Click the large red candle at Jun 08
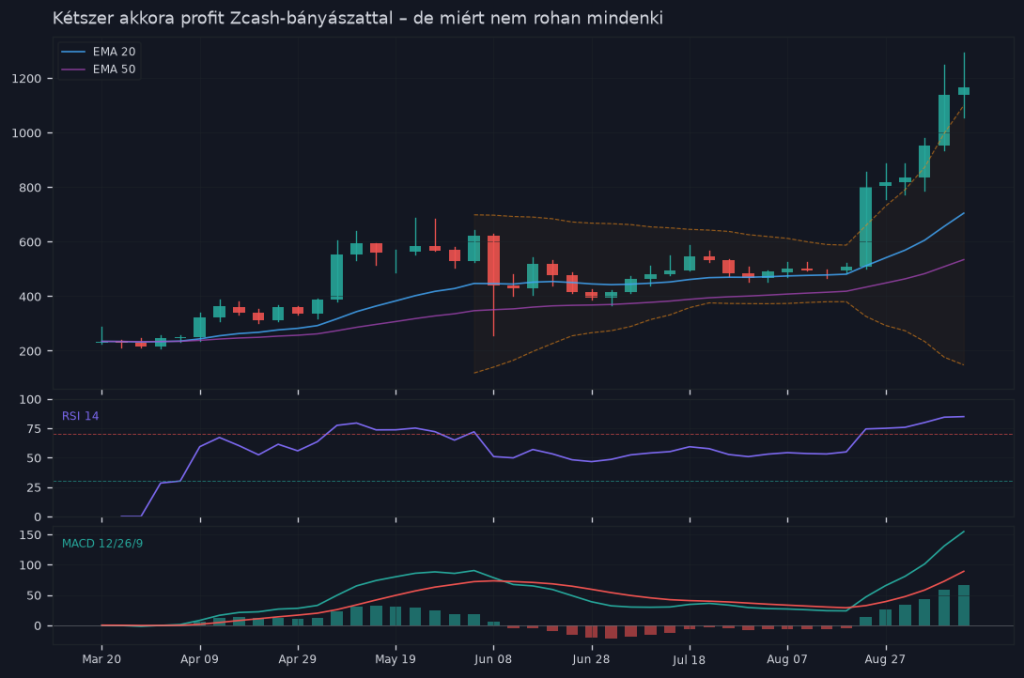The height and width of the screenshot is (678, 1024). click(x=494, y=261)
